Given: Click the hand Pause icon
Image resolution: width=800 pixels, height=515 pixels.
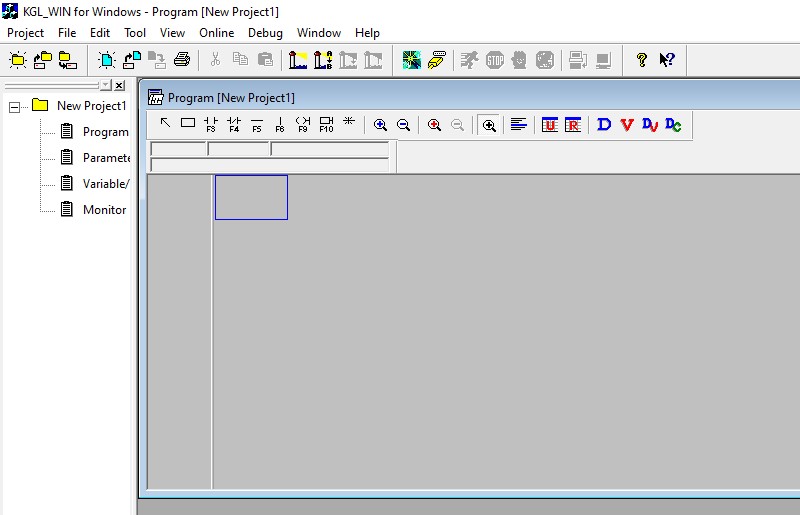Looking at the screenshot, I should (519, 60).
